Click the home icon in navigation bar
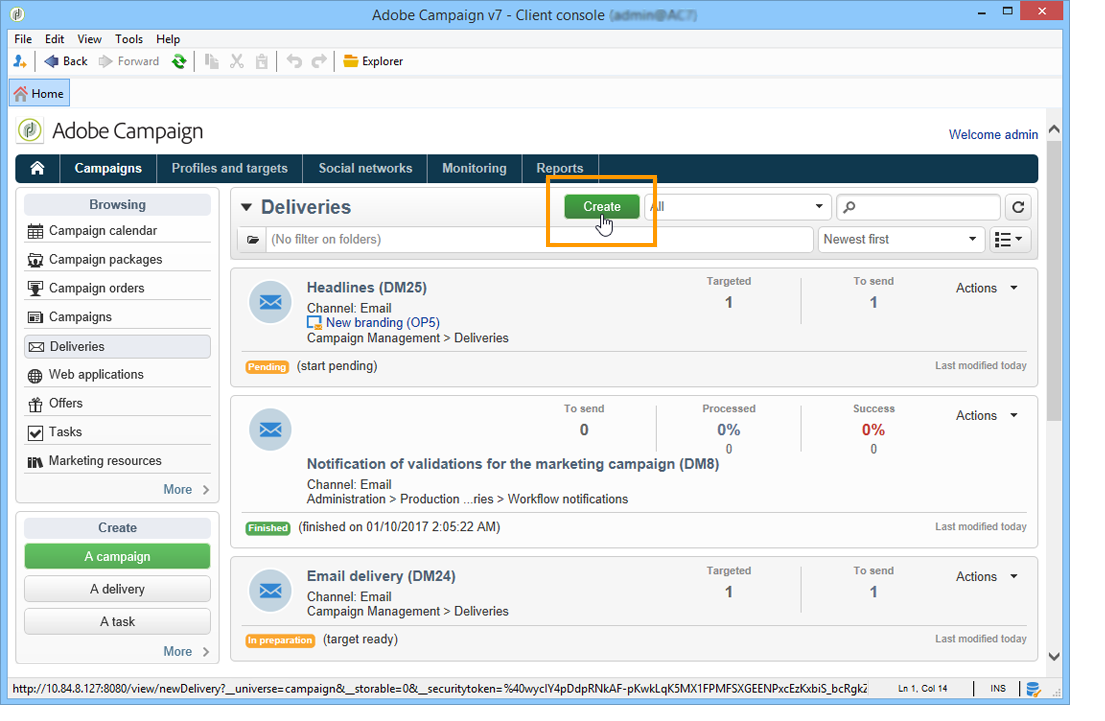 37,168
